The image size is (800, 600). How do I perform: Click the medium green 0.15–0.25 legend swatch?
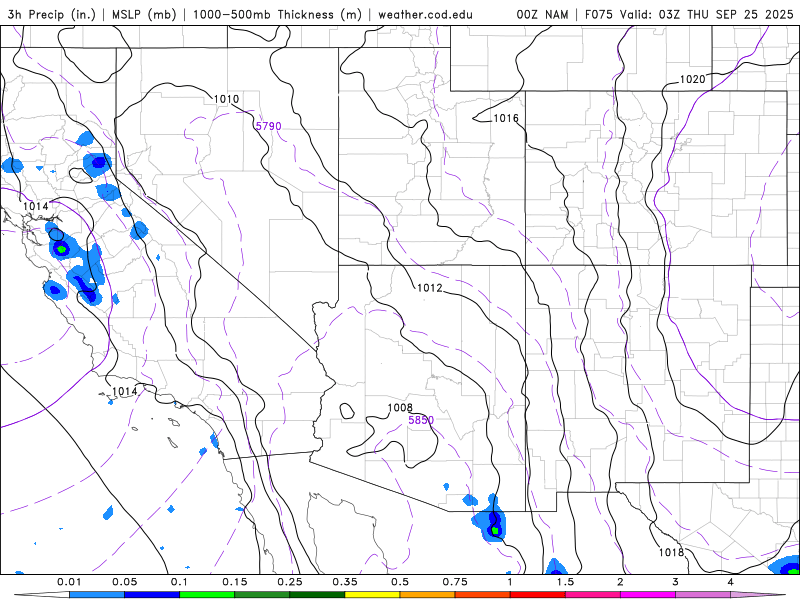(262, 594)
